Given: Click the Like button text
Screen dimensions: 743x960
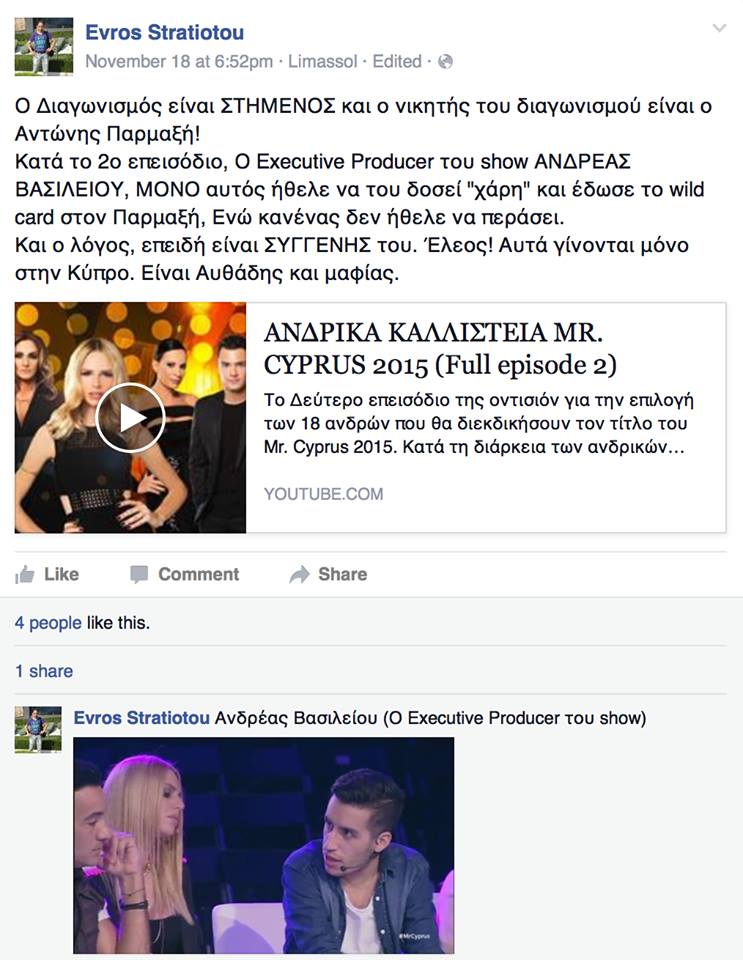Looking at the screenshot, I should pyautogui.click(x=61, y=574).
